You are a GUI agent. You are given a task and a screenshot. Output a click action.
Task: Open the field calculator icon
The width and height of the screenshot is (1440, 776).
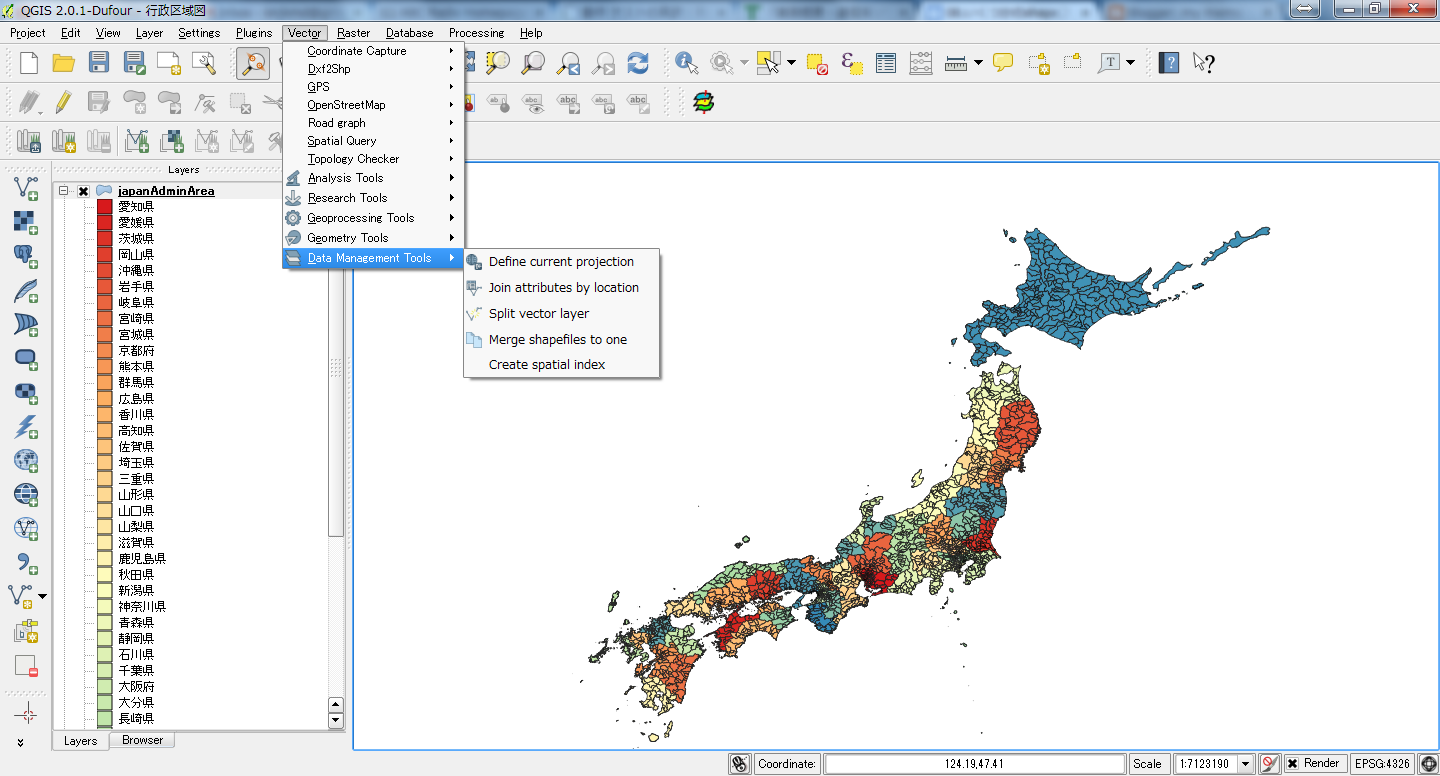pos(921,63)
